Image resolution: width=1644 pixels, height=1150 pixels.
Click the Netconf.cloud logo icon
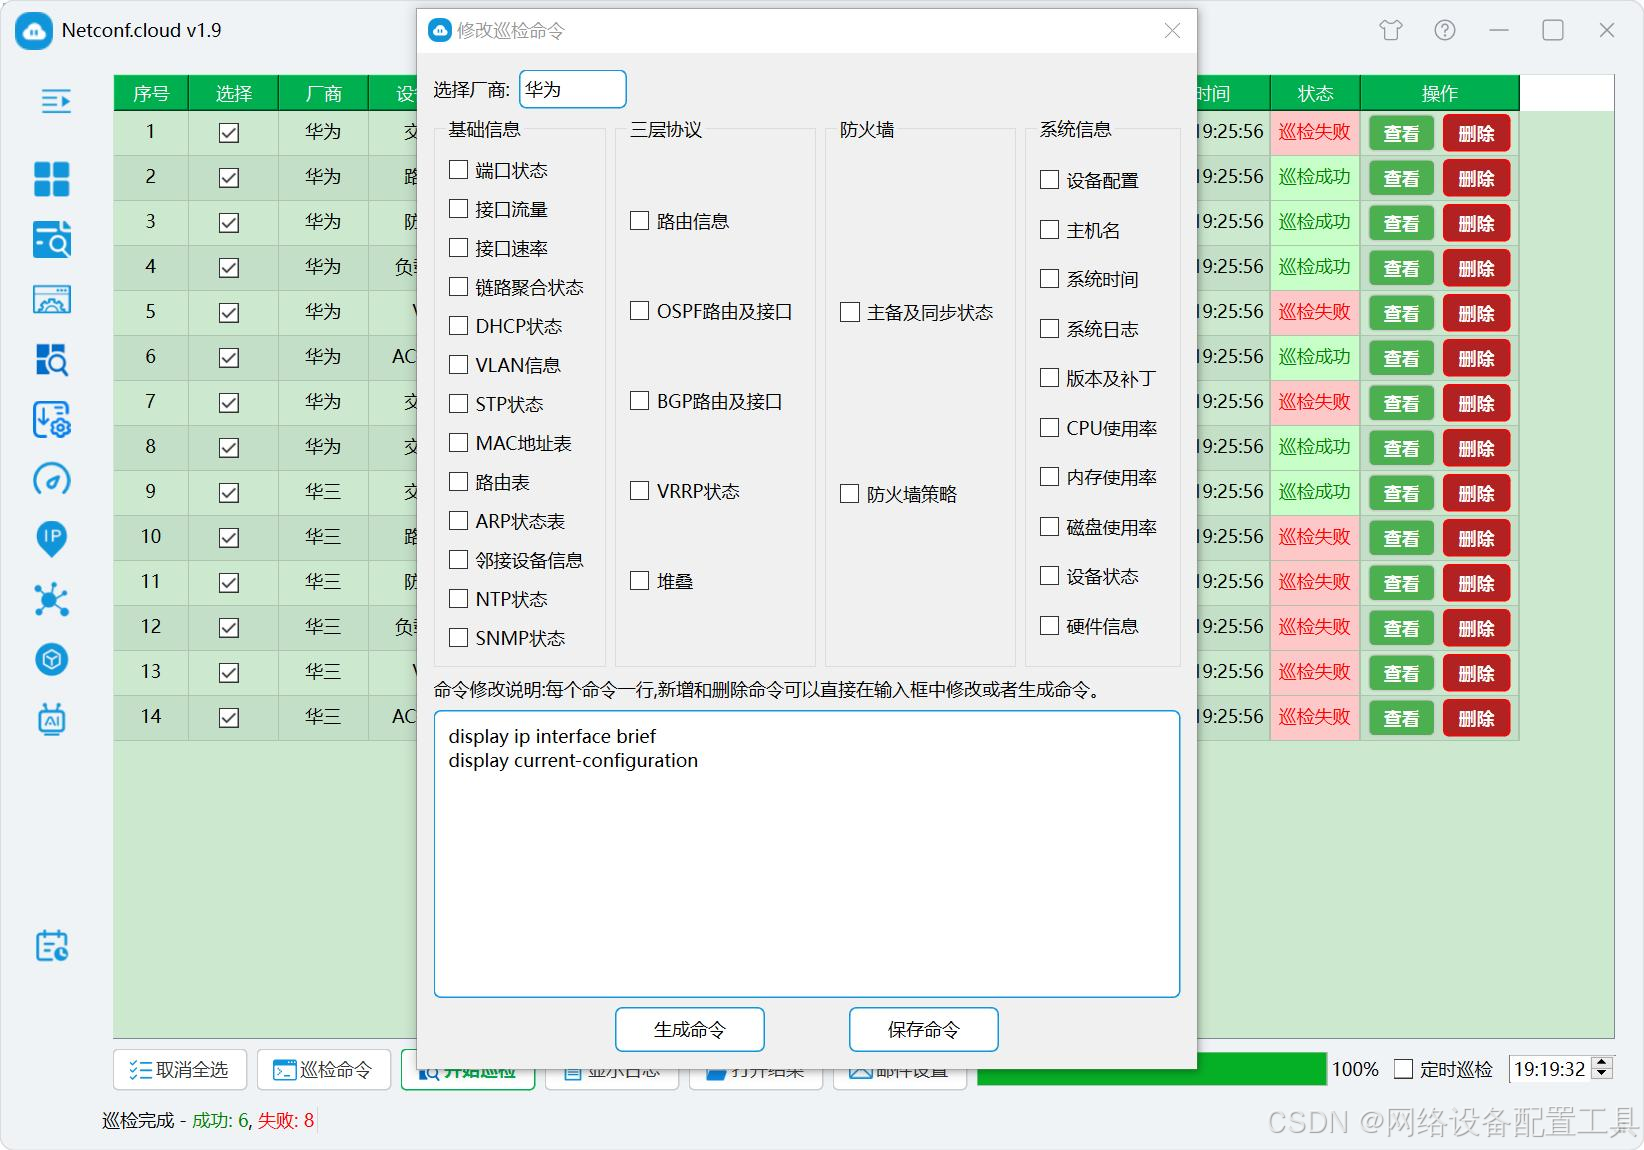[x=34, y=31]
